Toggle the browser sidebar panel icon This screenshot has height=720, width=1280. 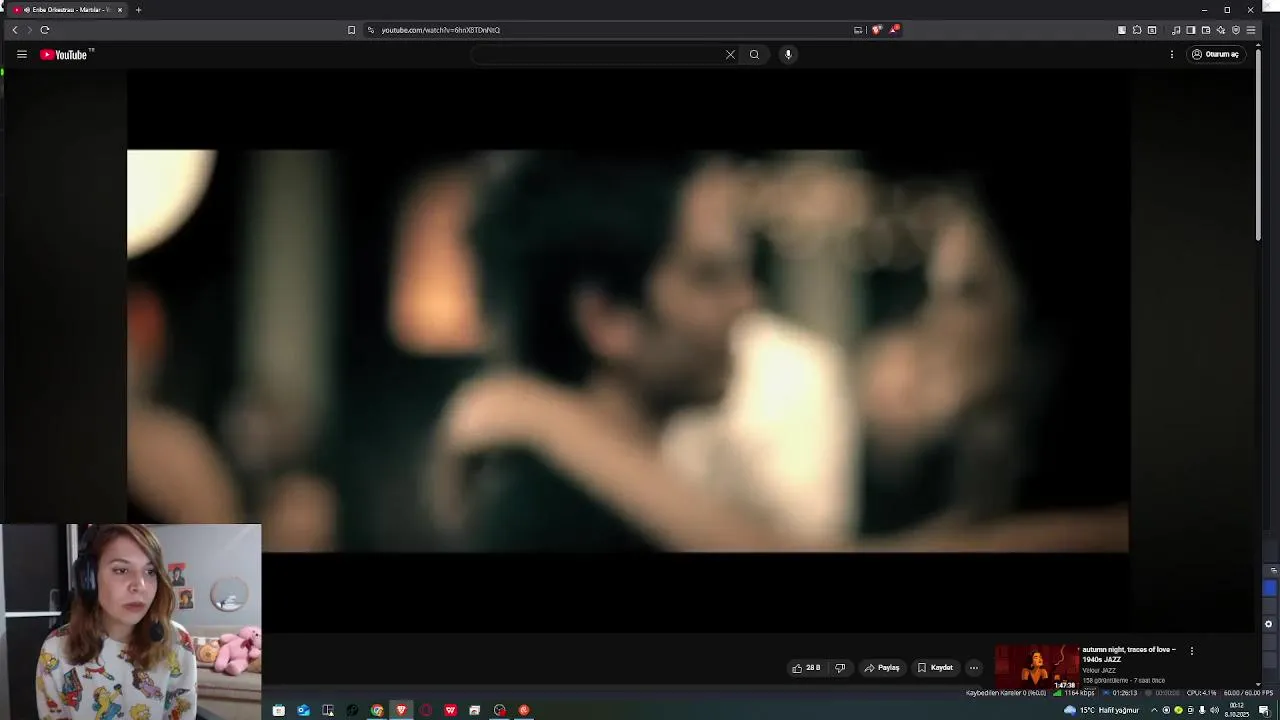click(x=1191, y=30)
